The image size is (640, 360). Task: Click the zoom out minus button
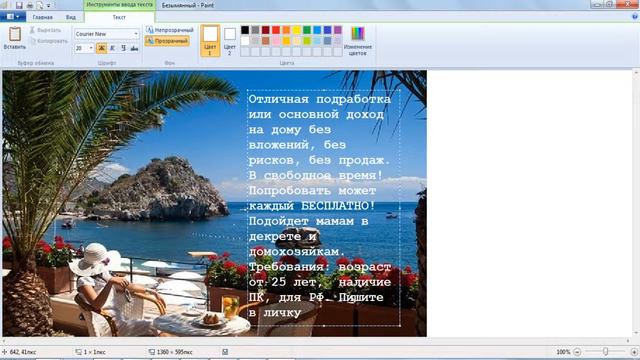(x=577, y=352)
